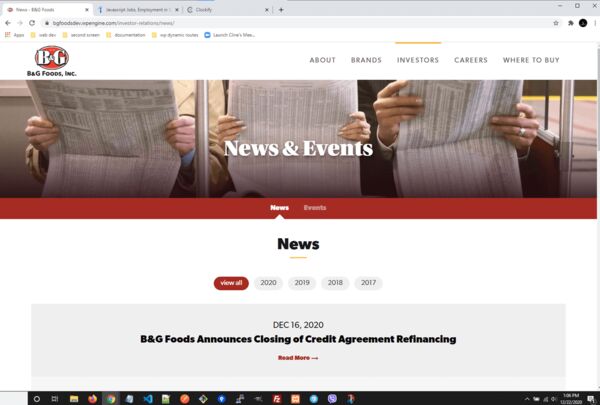The width and height of the screenshot is (600, 405).
Task: Open the INVESTORS menu
Action: point(418,60)
